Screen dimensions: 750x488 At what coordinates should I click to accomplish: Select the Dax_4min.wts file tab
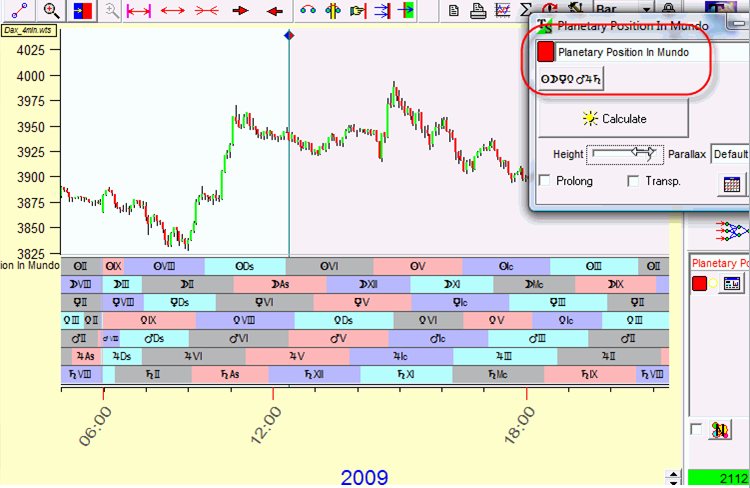pyautogui.click(x=28, y=30)
